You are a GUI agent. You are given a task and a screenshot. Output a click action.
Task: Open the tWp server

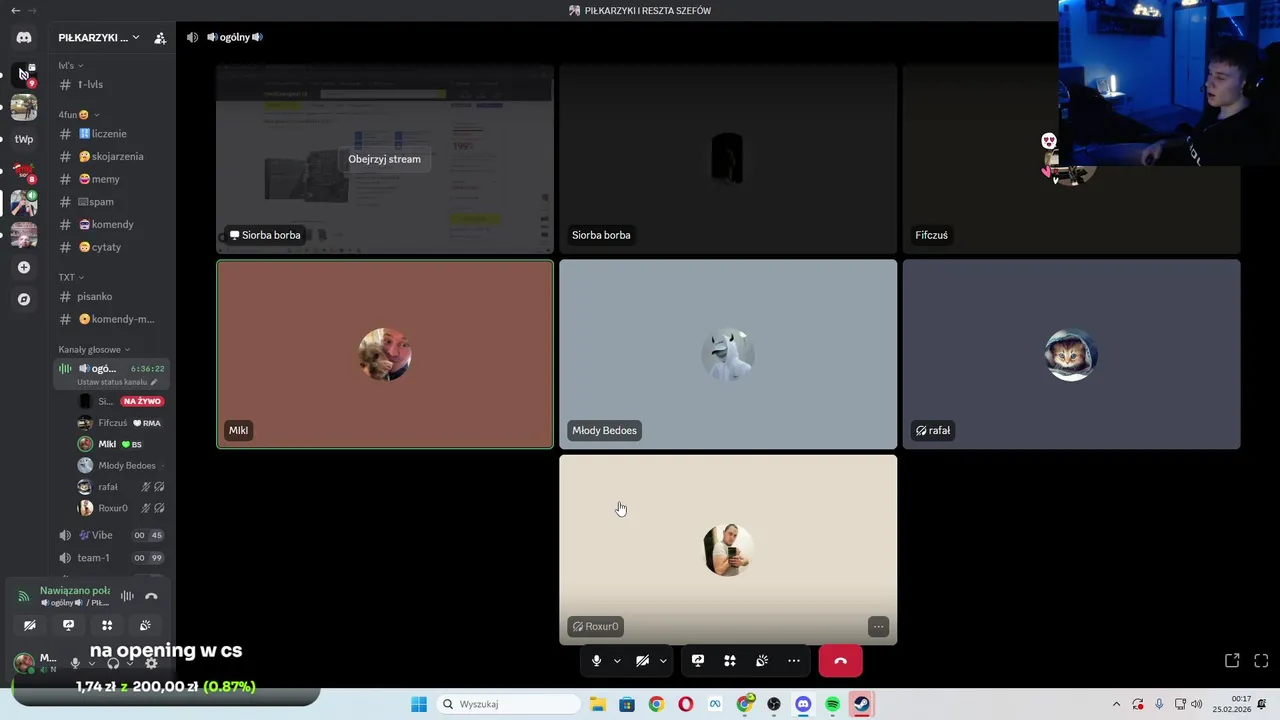pyautogui.click(x=24, y=139)
